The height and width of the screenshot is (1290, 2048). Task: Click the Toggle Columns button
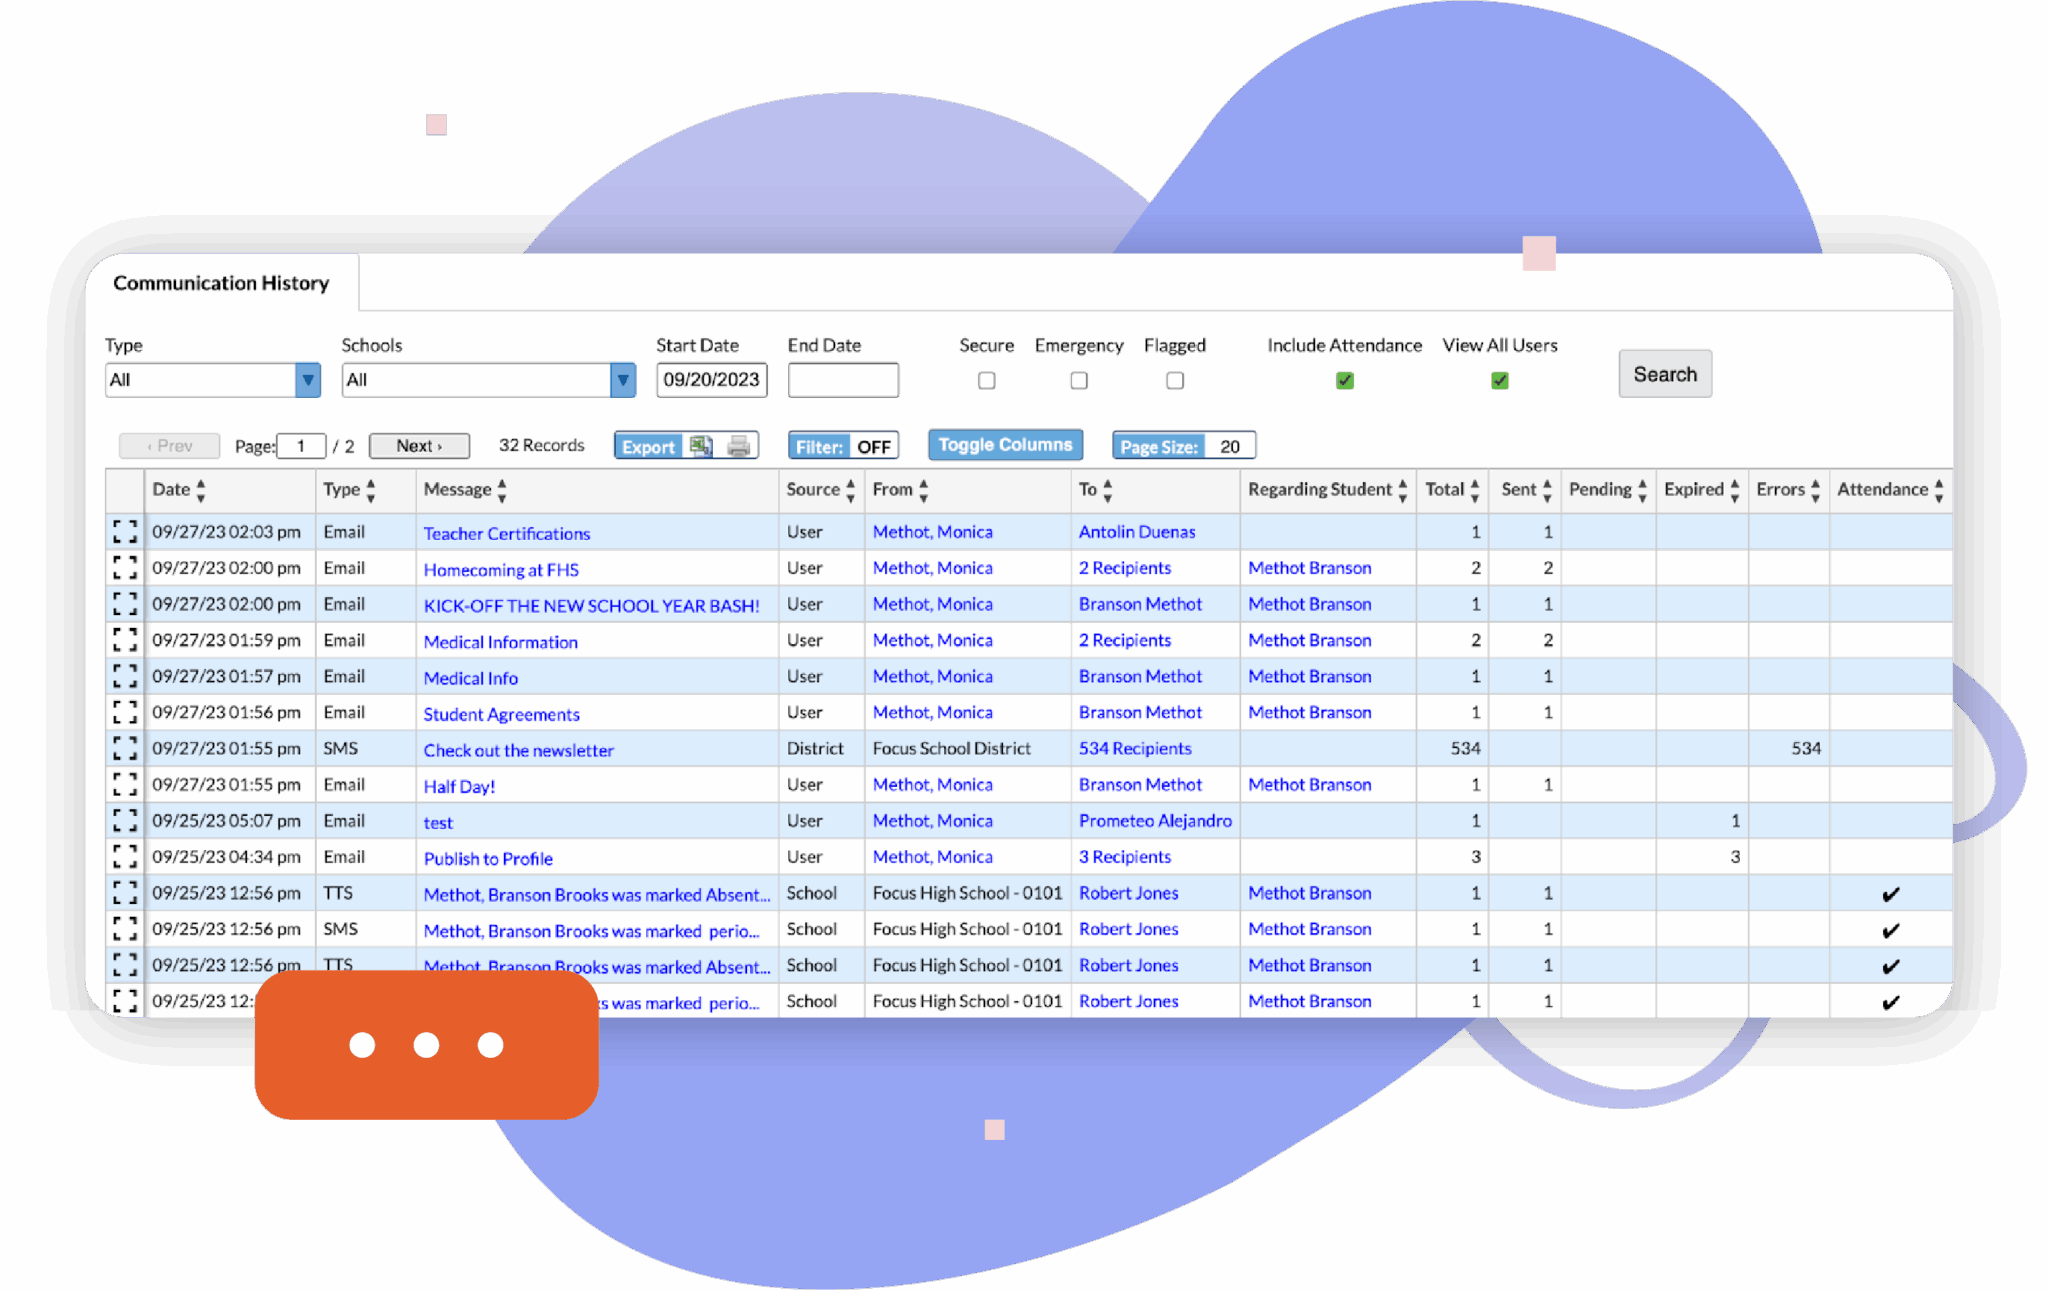point(1004,445)
